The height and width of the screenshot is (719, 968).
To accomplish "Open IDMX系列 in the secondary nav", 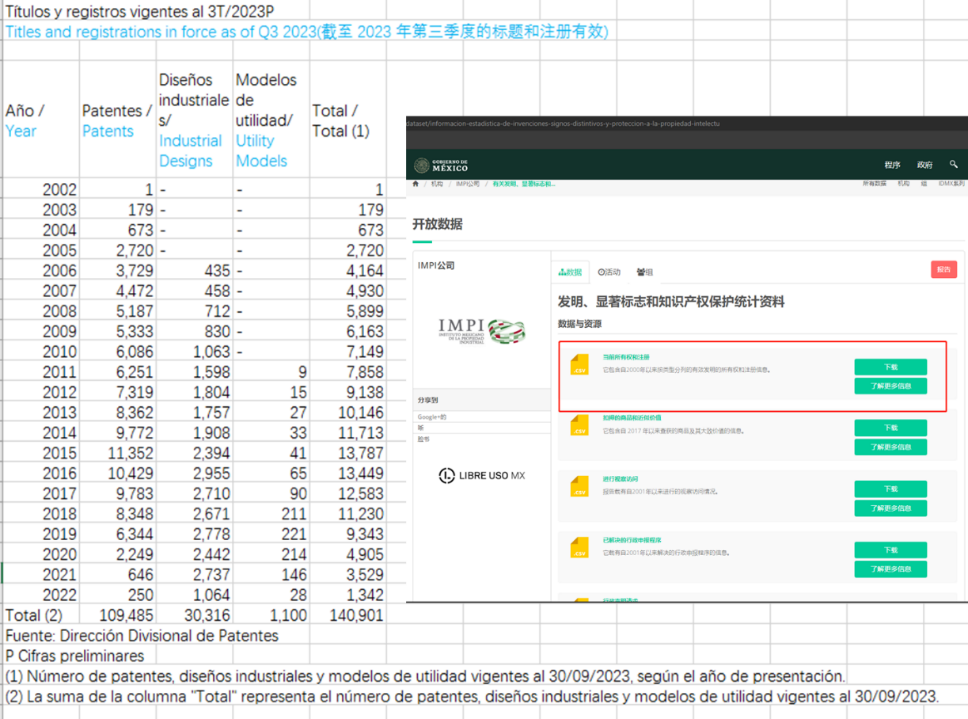I will 951,183.
